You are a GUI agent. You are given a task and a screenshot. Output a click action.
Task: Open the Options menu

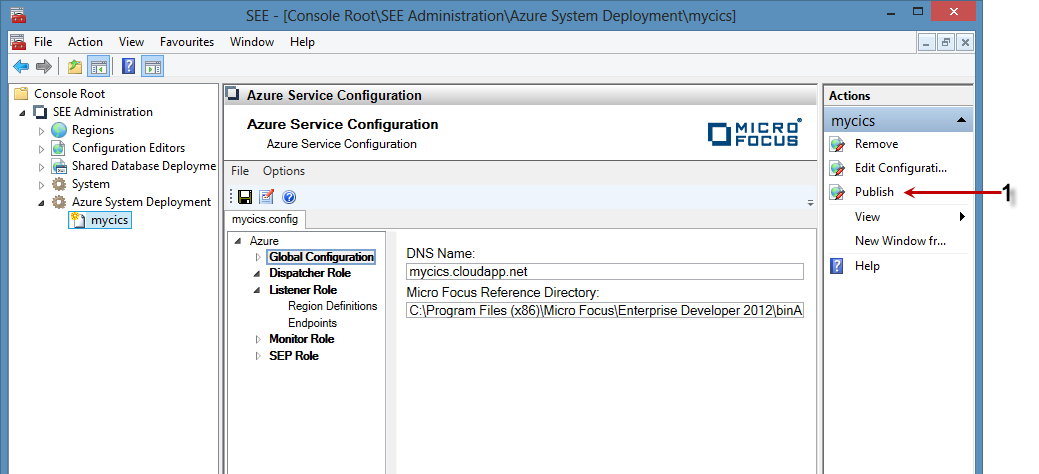[x=284, y=171]
